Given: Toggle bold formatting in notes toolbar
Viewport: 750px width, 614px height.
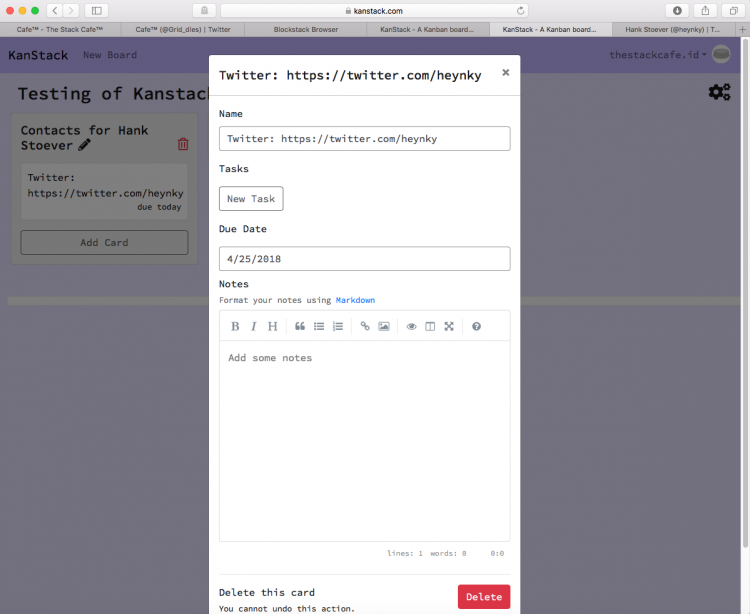Looking at the screenshot, I should pyautogui.click(x=235, y=326).
